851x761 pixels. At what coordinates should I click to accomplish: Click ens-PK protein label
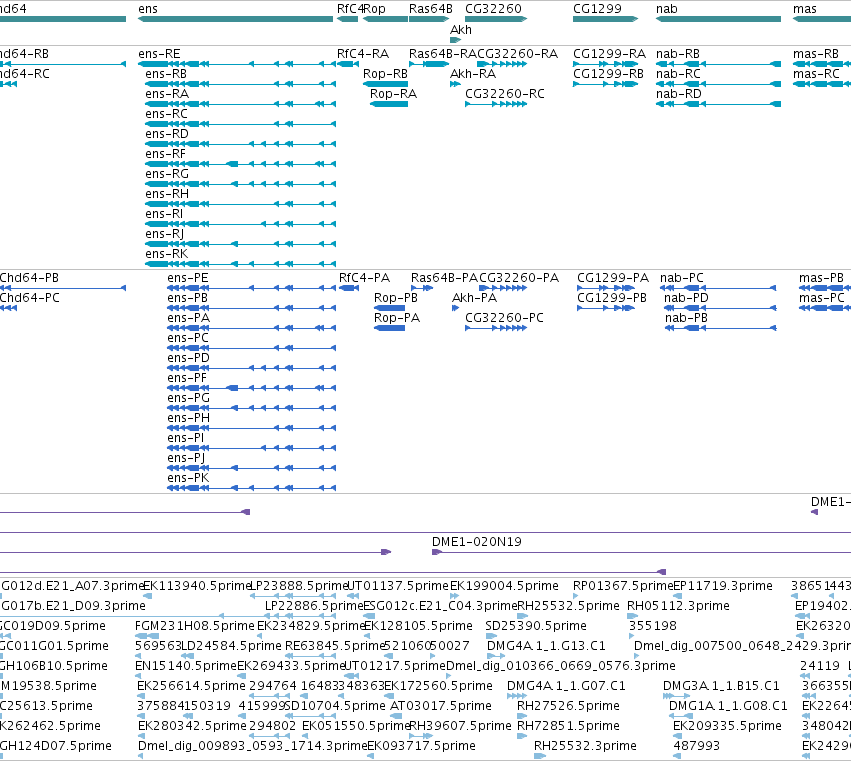click(x=188, y=478)
